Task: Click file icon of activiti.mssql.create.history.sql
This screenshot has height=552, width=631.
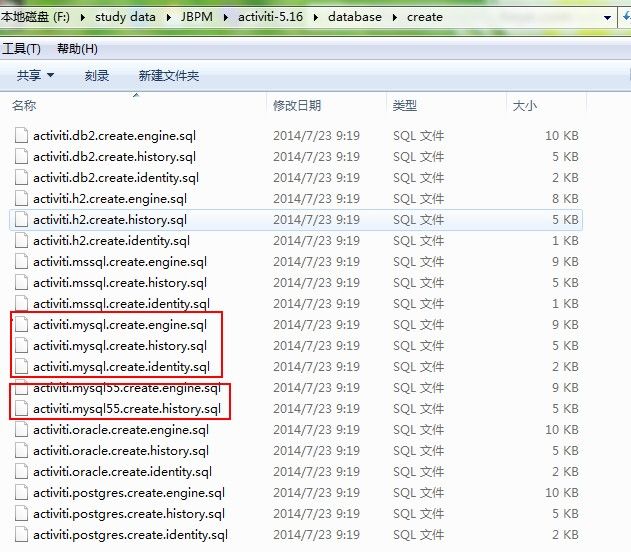Action: coord(21,282)
